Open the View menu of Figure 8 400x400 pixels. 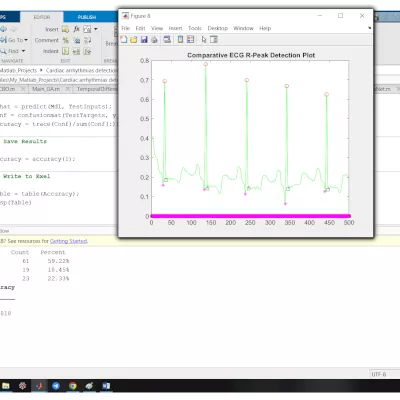157,28
